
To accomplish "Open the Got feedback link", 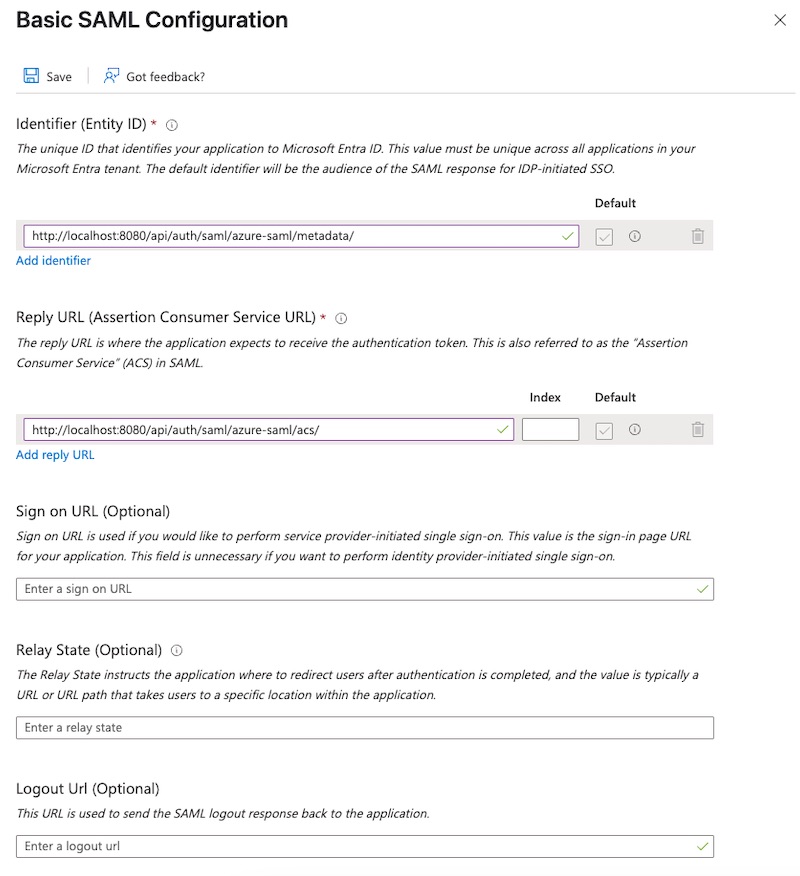I will tap(154, 76).
